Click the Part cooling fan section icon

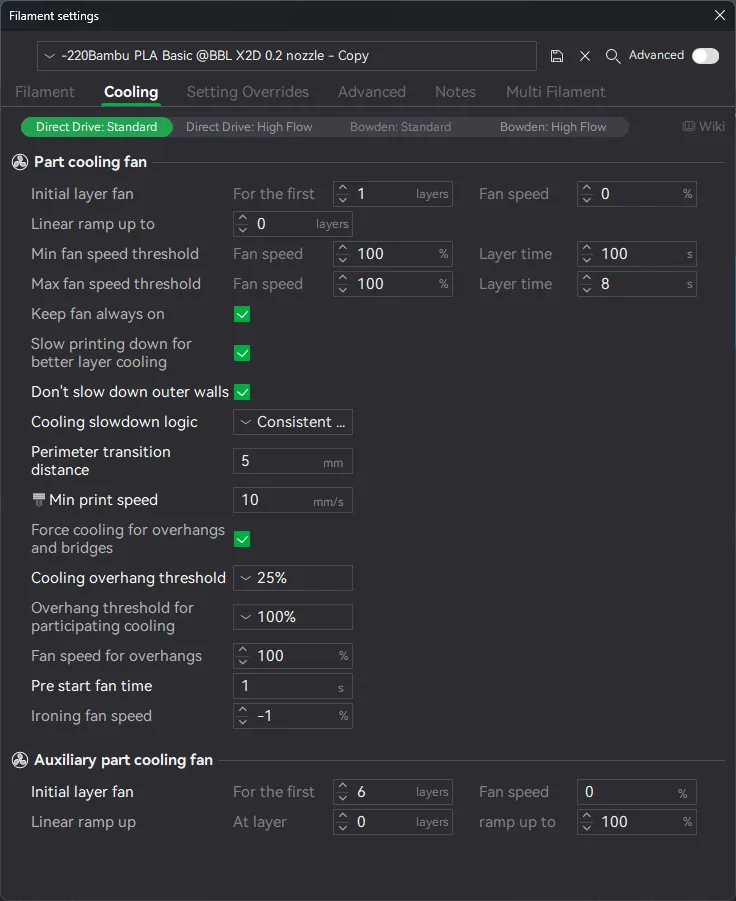[20, 162]
